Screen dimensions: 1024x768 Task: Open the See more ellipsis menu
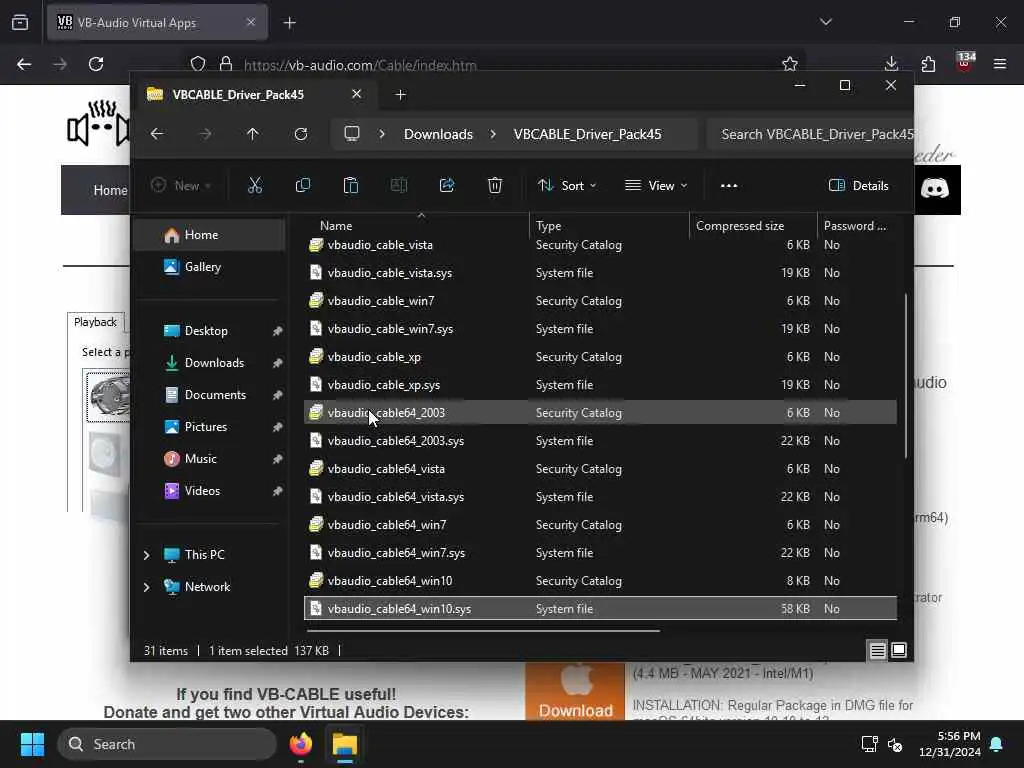(x=729, y=185)
